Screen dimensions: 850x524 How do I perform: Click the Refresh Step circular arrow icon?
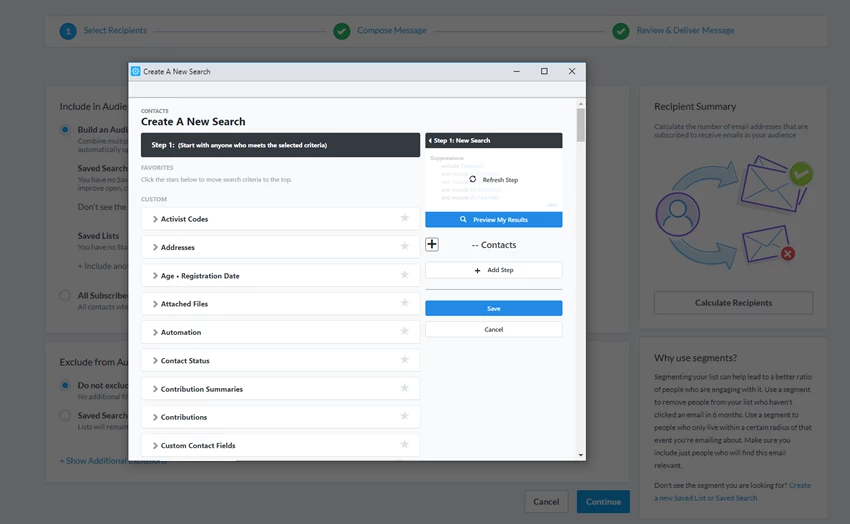(x=473, y=179)
